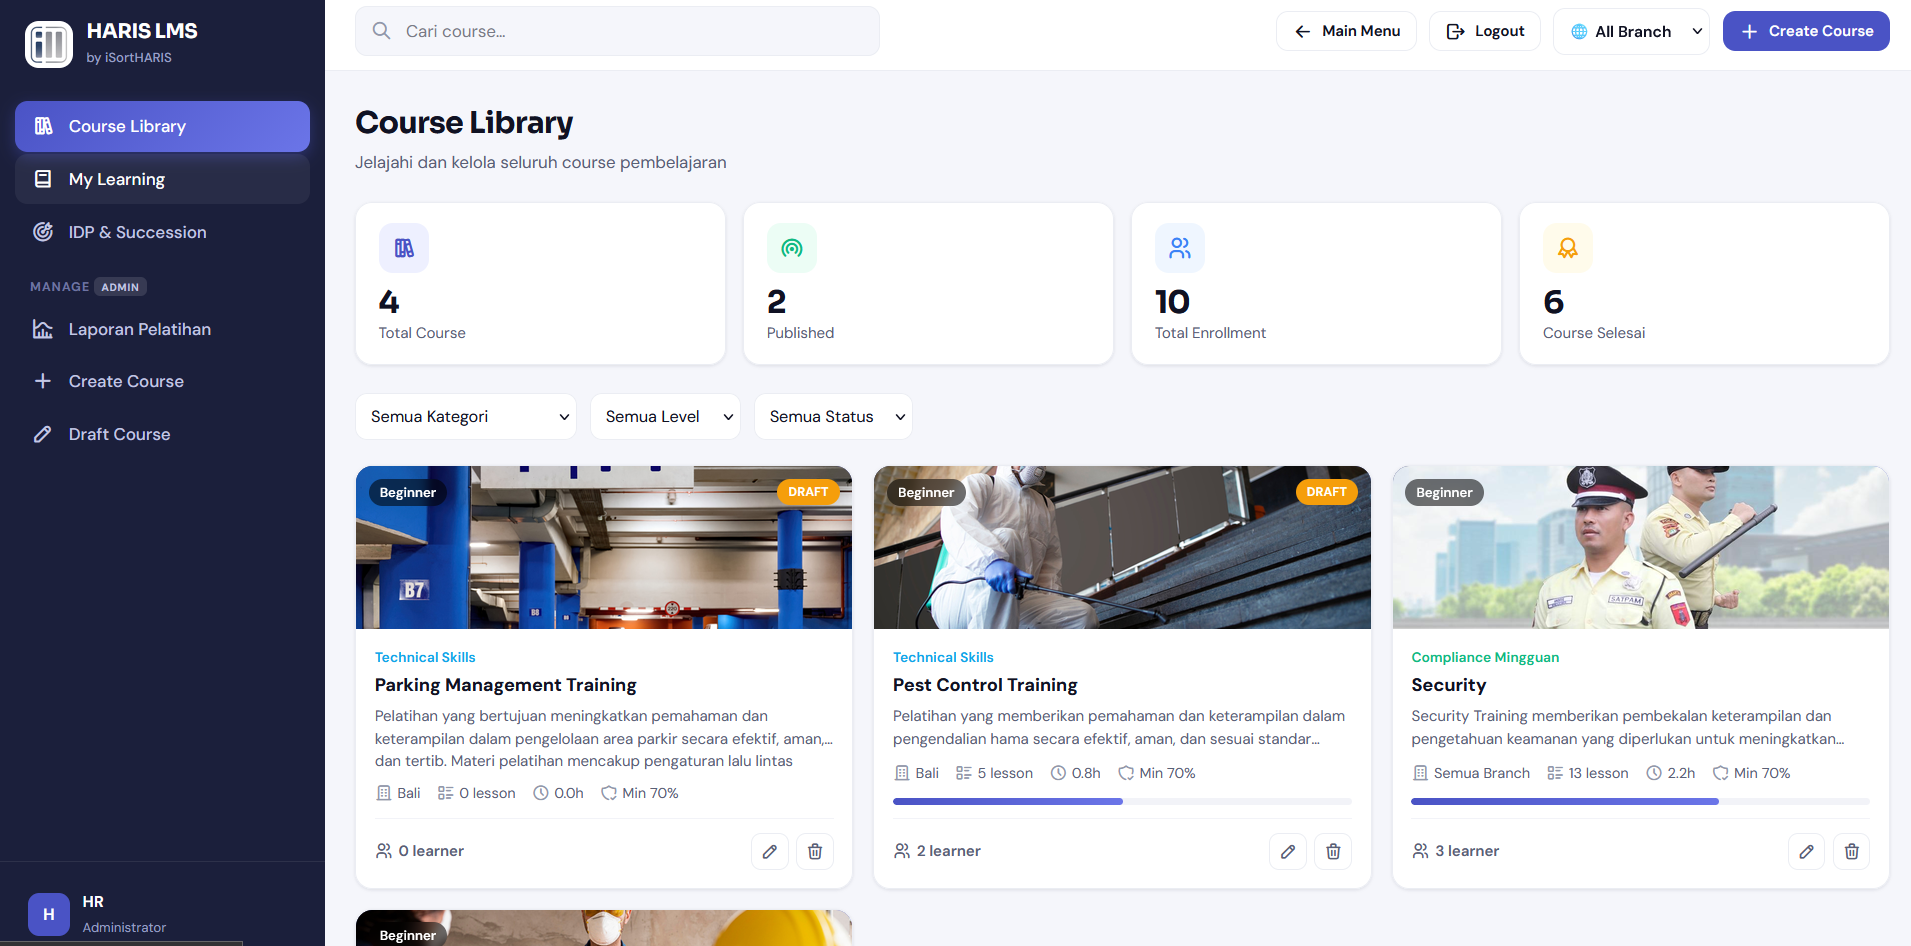The width and height of the screenshot is (1911, 946).
Task: Return to Main Menu
Action: click(x=1346, y=31)
